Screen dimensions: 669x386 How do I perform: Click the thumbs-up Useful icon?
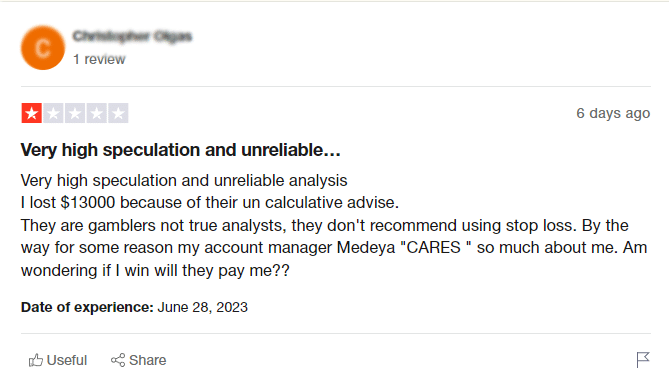(36, 360)
